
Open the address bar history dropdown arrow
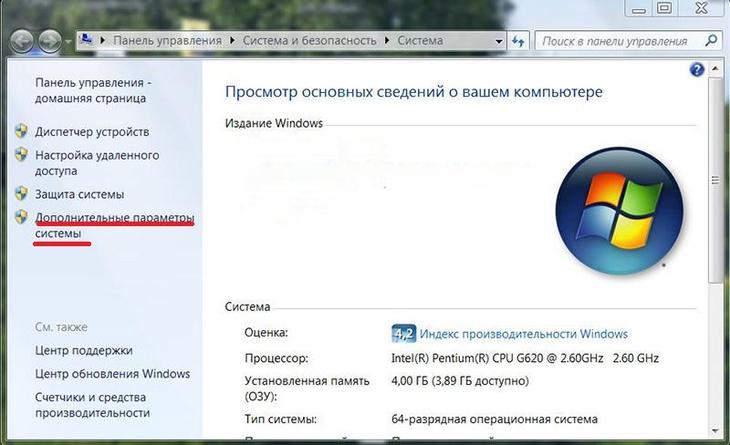click(x=495, y=41)
